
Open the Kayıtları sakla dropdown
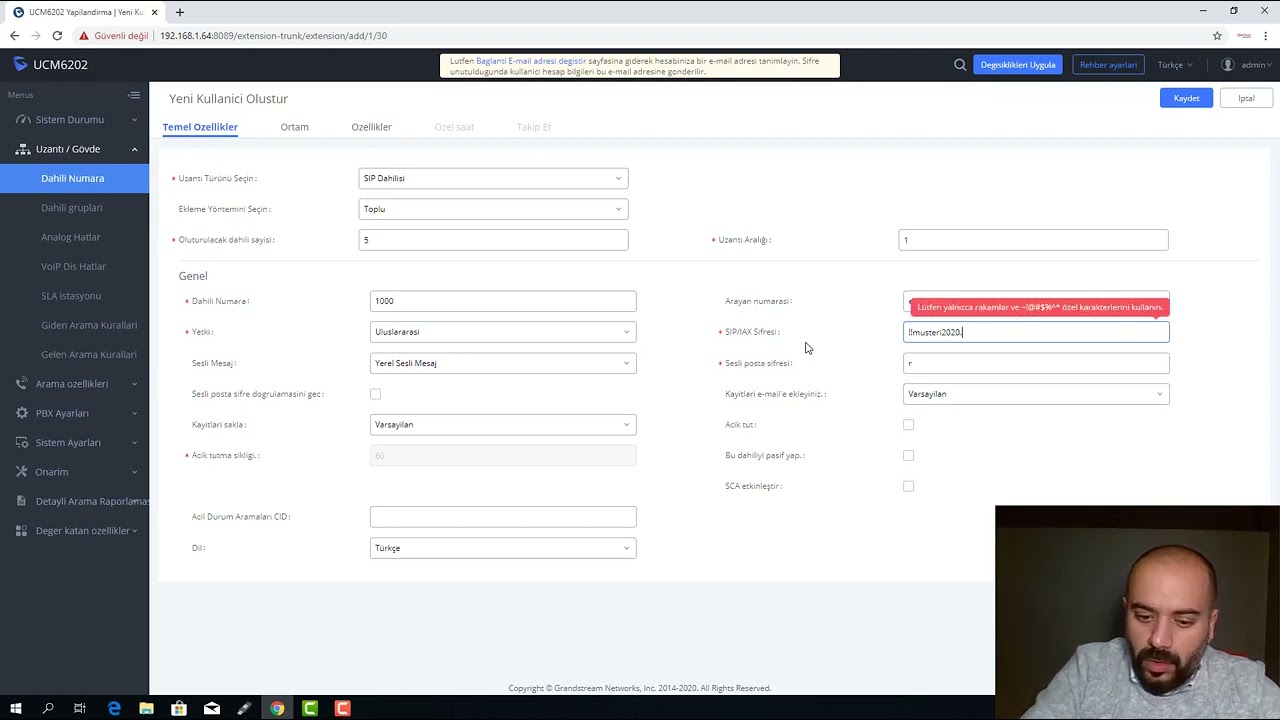503,425
